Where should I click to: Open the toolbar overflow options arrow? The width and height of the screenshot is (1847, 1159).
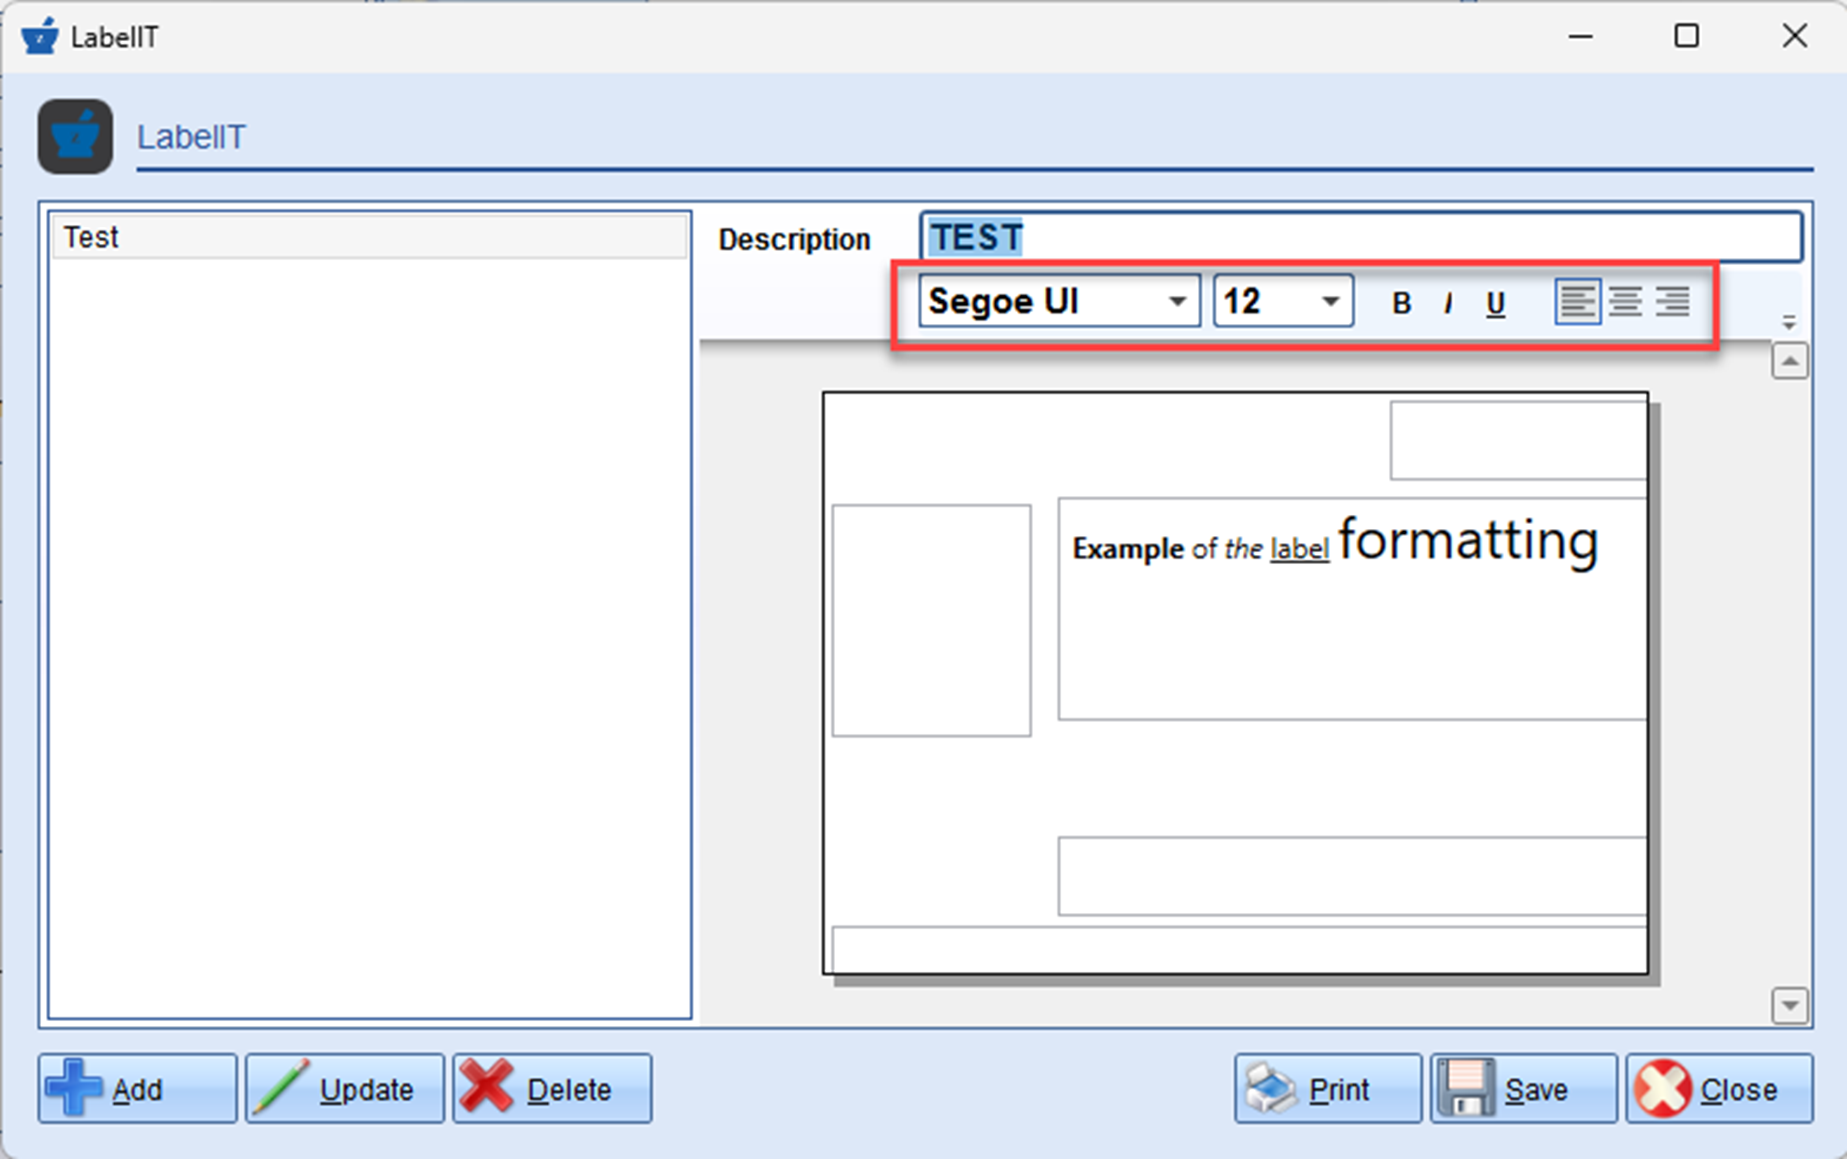click(x=1789, y=323)
